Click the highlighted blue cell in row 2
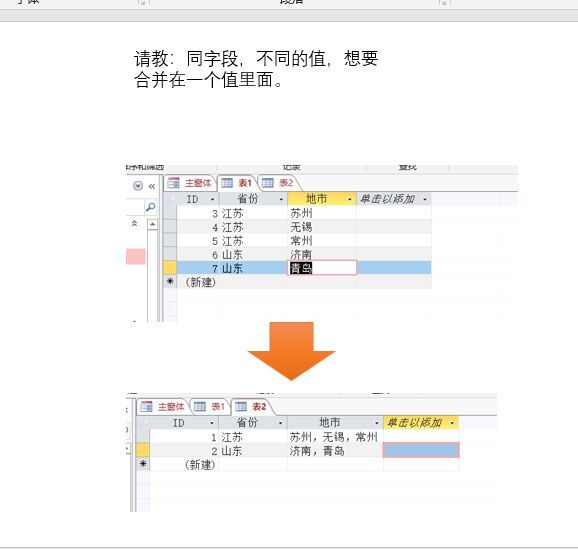This screenshot has width=578, height=549. click(421, 450)
